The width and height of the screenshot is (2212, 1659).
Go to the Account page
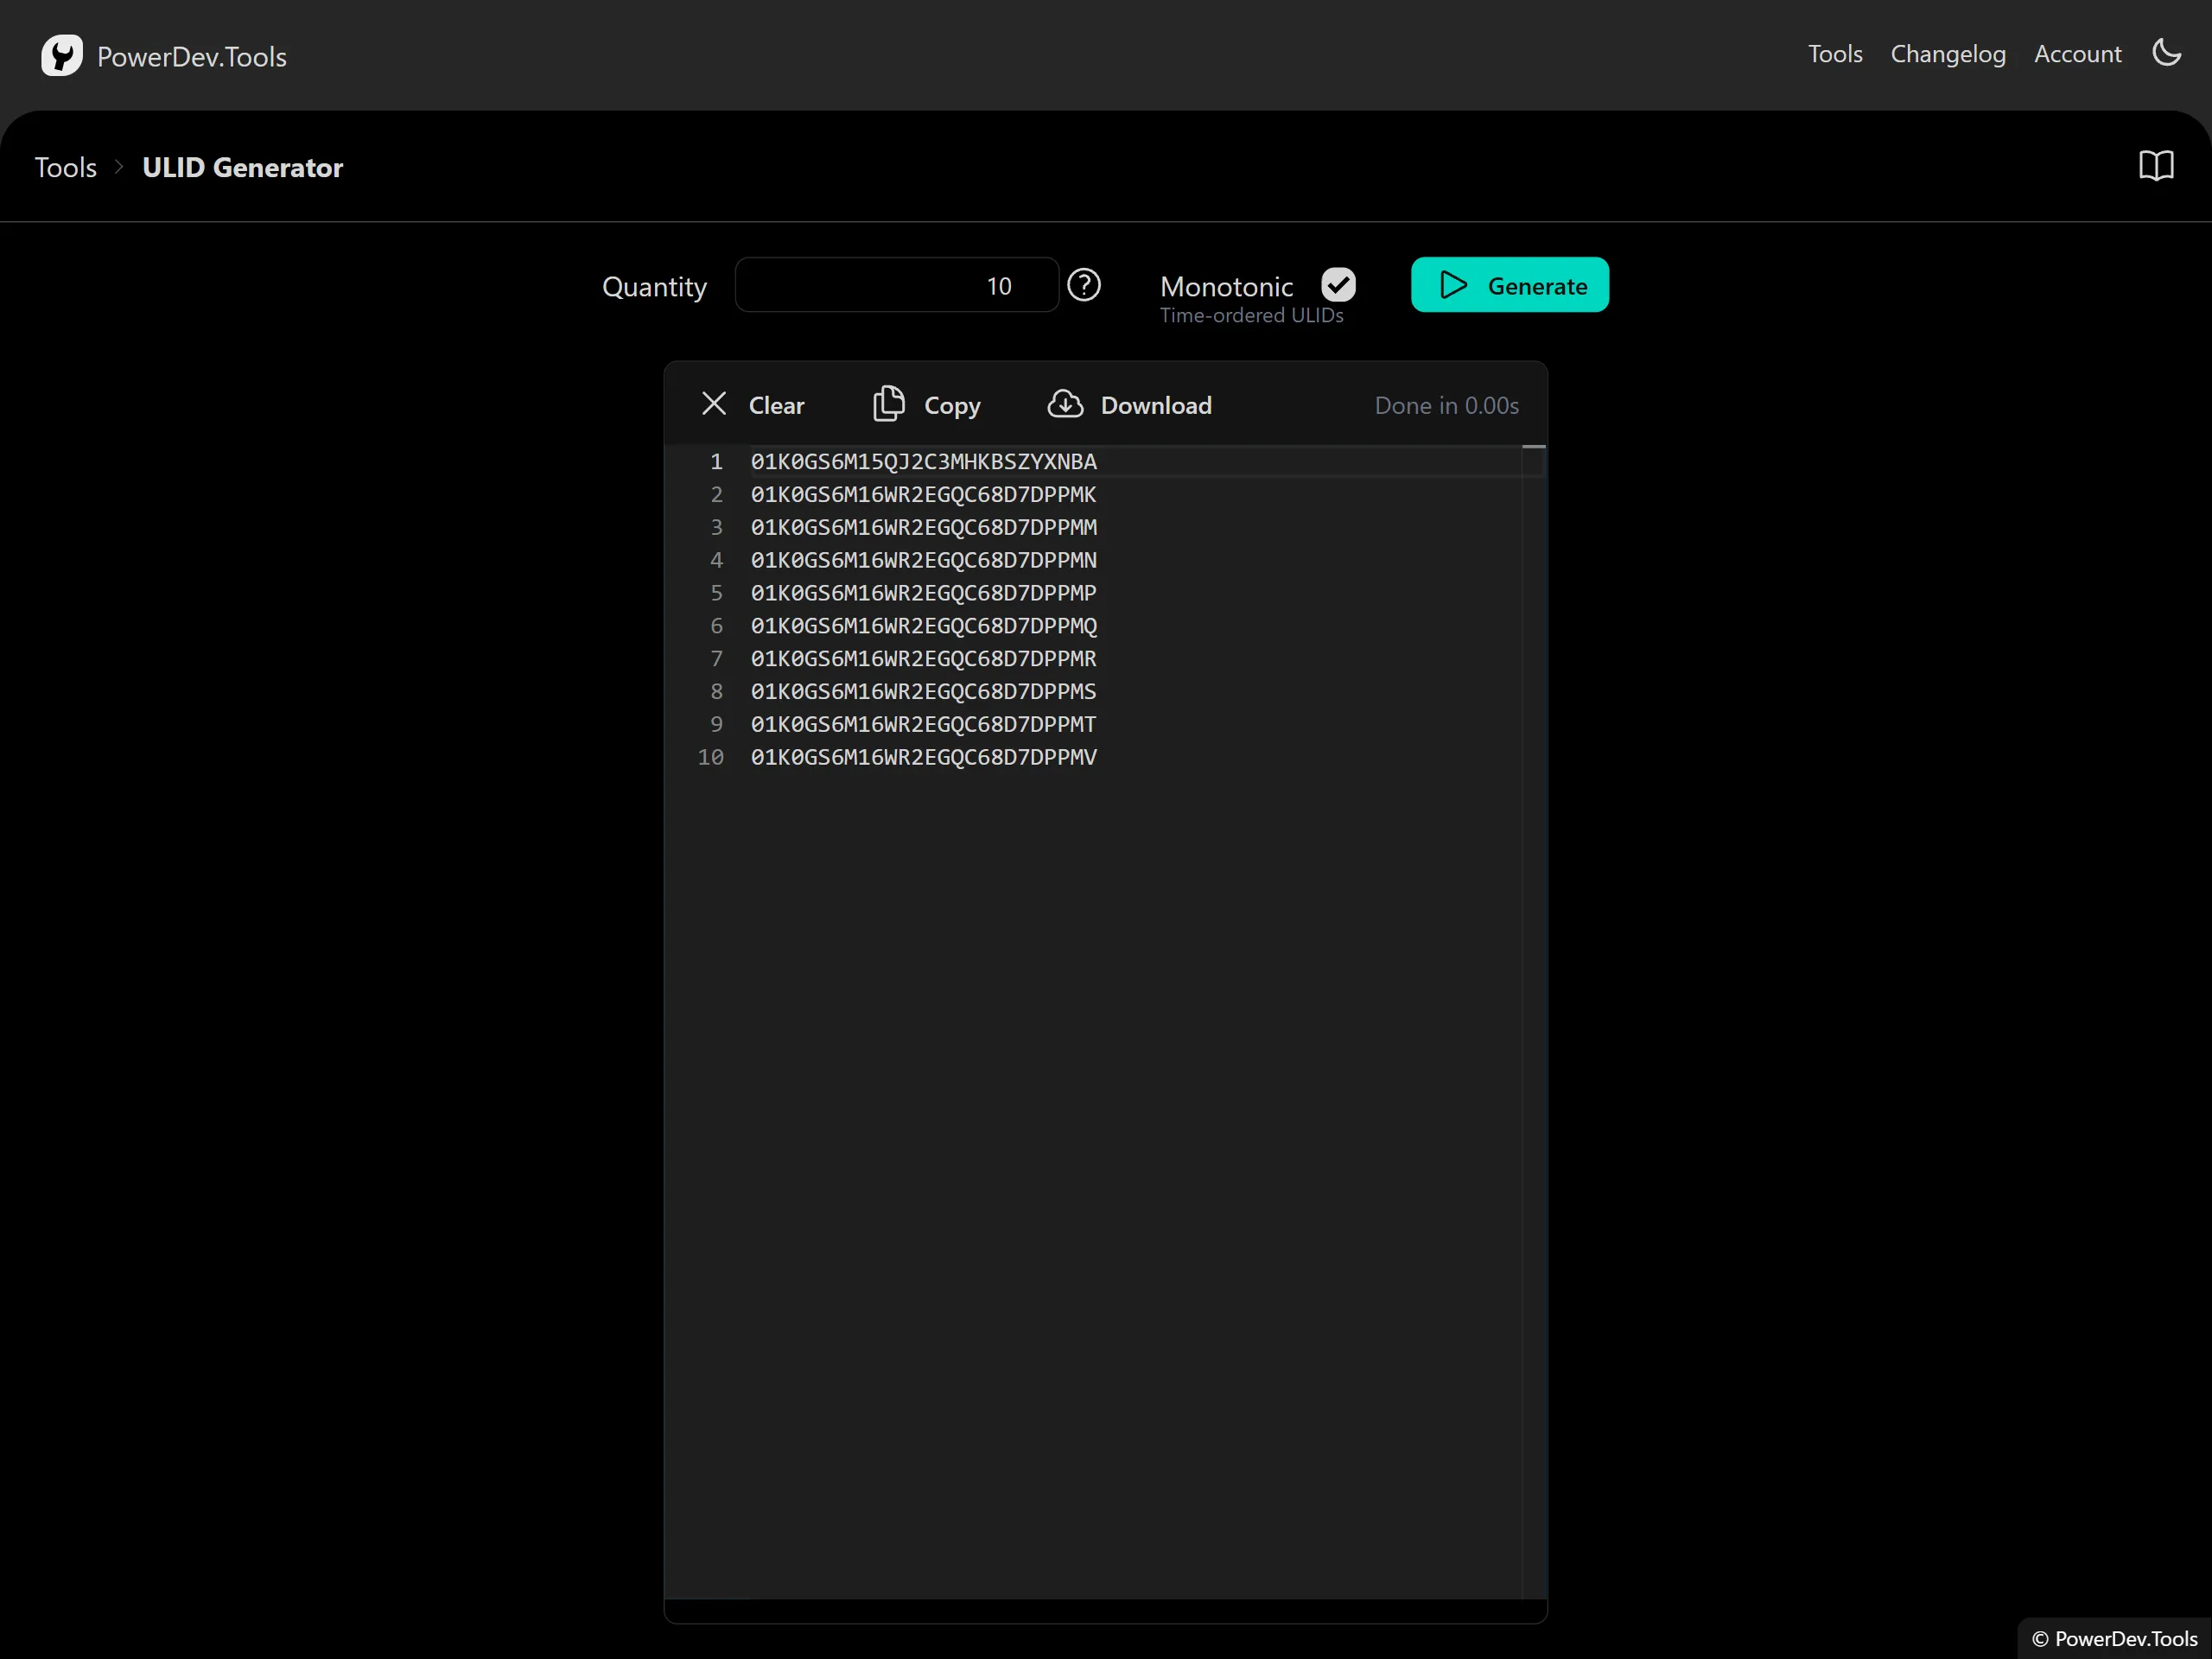pyautogui.click(x=2077, y=54)
